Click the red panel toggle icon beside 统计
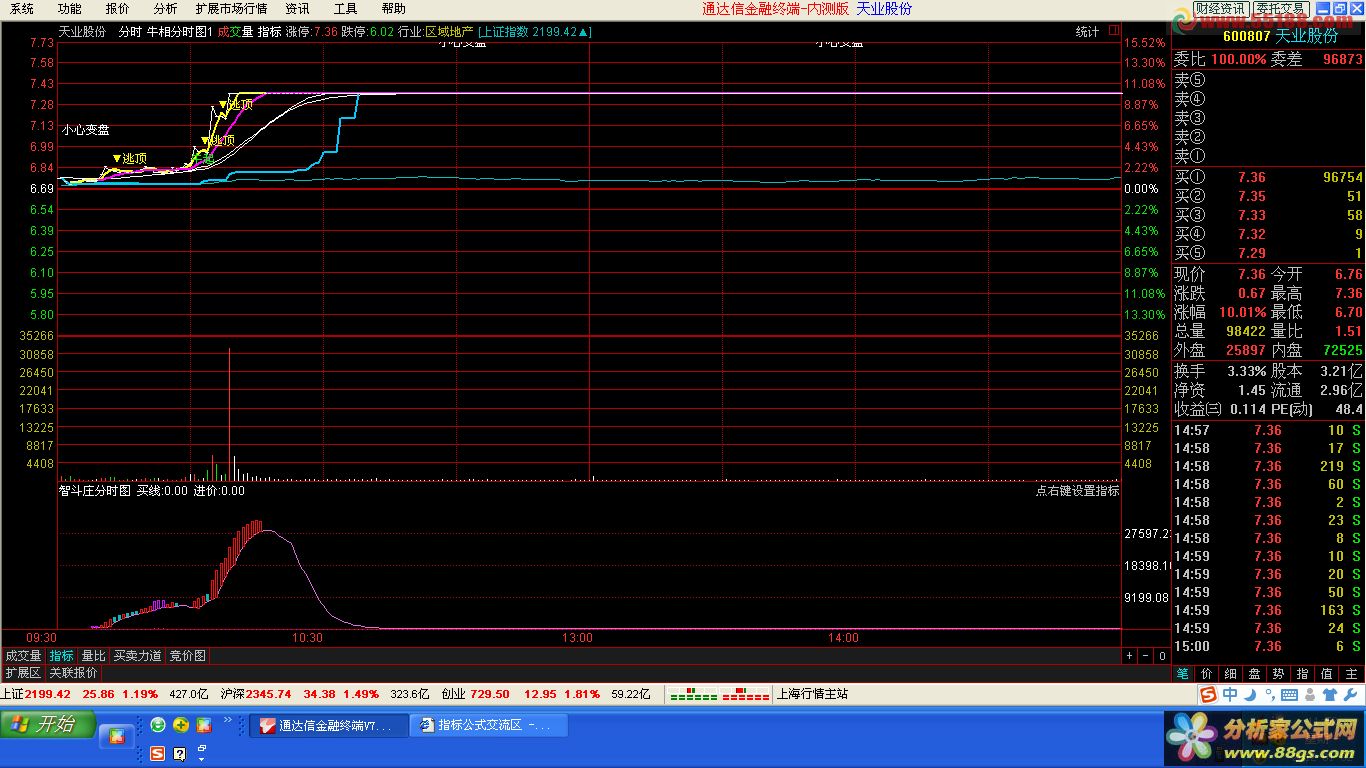 click(x=1114, y=32)
